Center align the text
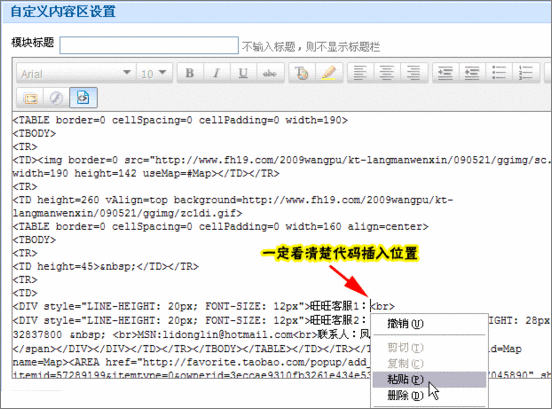 387,73
